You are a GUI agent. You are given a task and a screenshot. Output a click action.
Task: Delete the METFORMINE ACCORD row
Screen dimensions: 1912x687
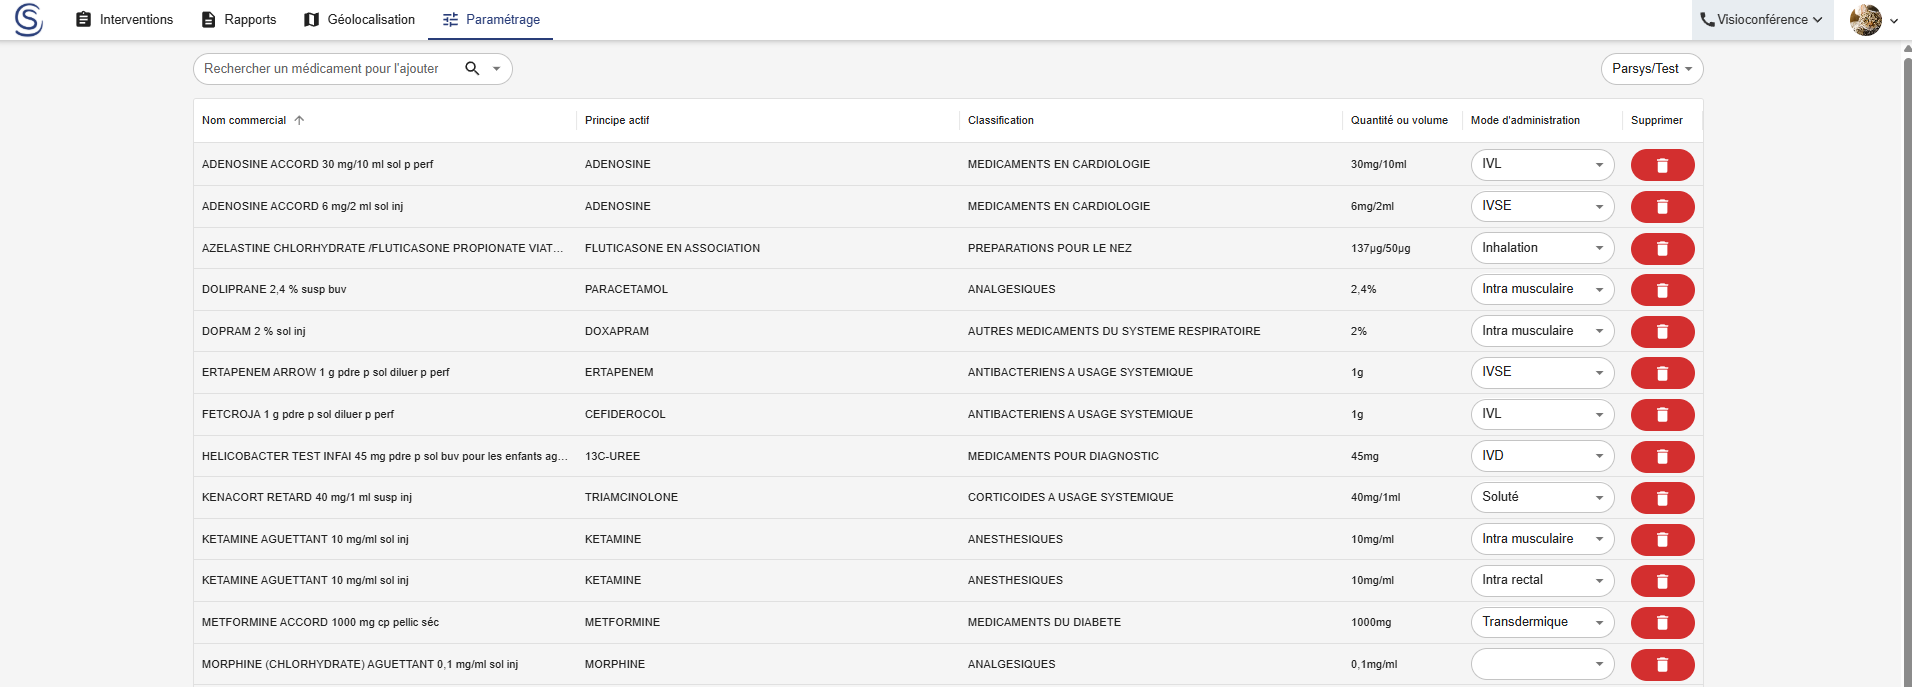1662,623
